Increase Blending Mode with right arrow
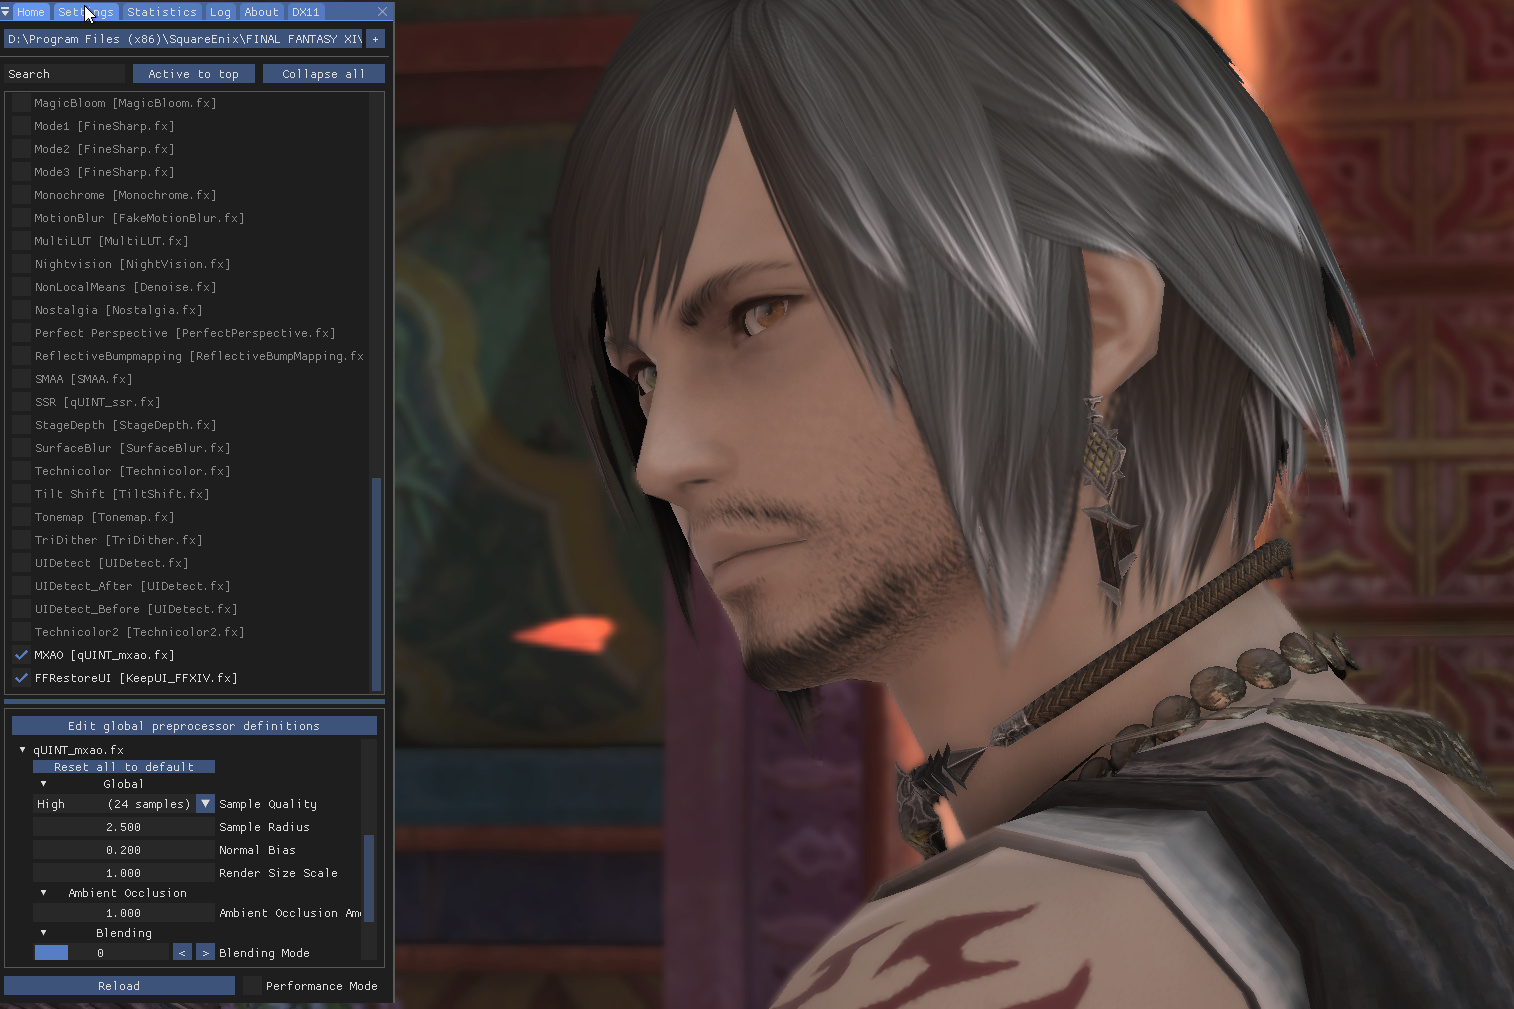 [205, 953]
